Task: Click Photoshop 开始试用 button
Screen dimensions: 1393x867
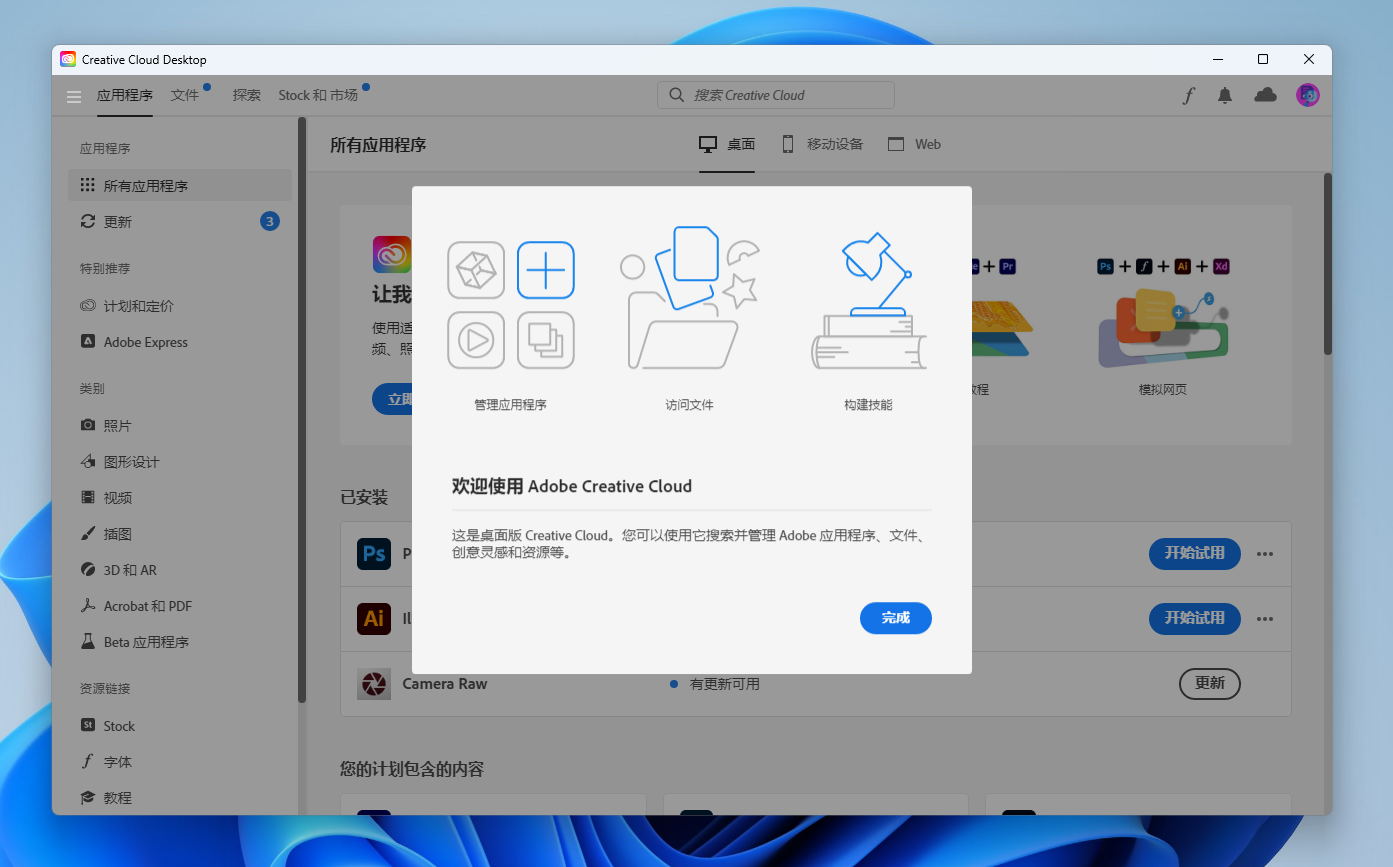Action: click(x=1195, y=553)
